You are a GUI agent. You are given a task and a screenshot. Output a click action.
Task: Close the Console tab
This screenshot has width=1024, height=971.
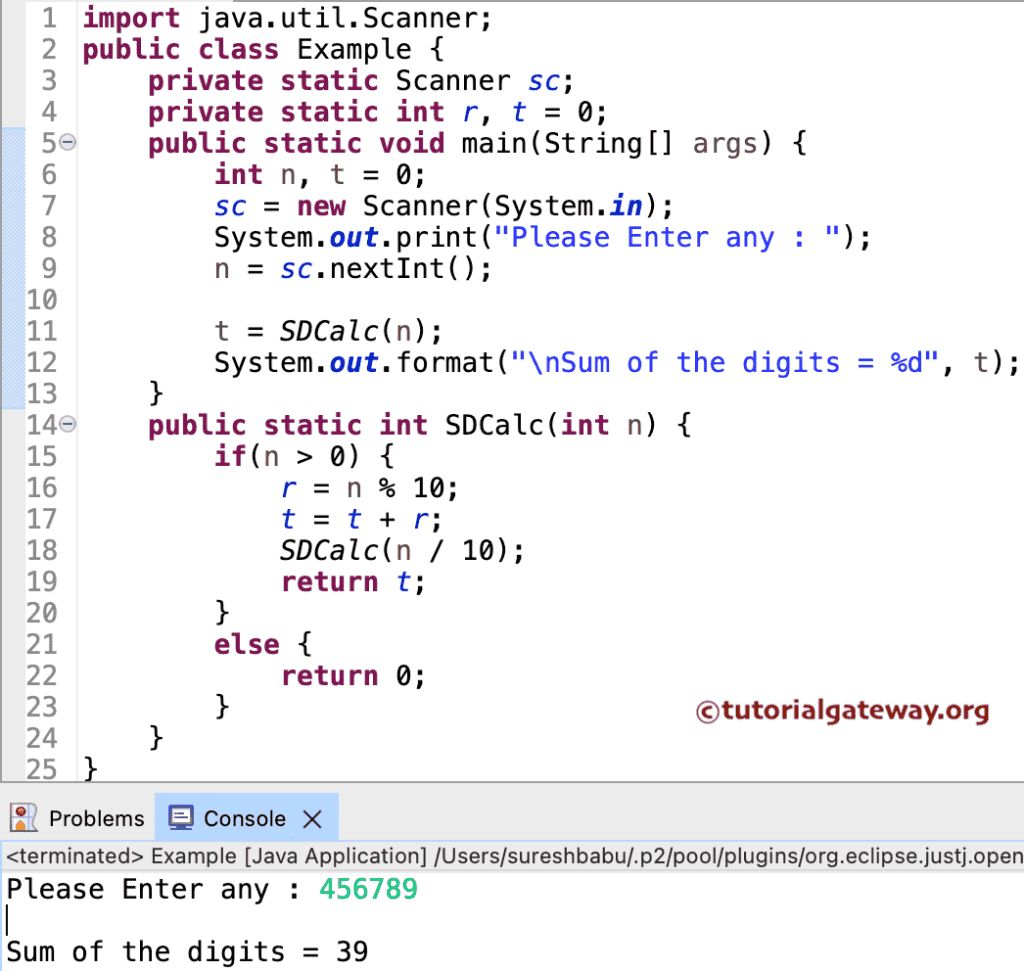(313, 817)
